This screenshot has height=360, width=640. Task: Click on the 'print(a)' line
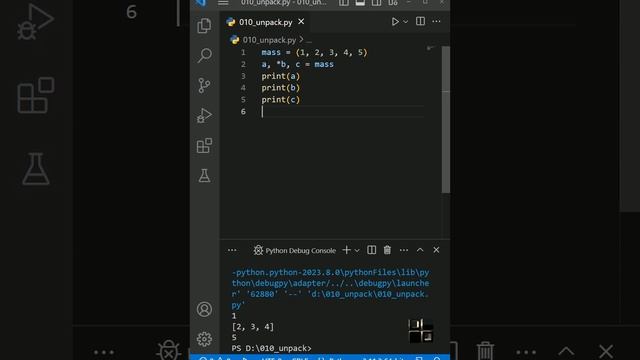280,76
